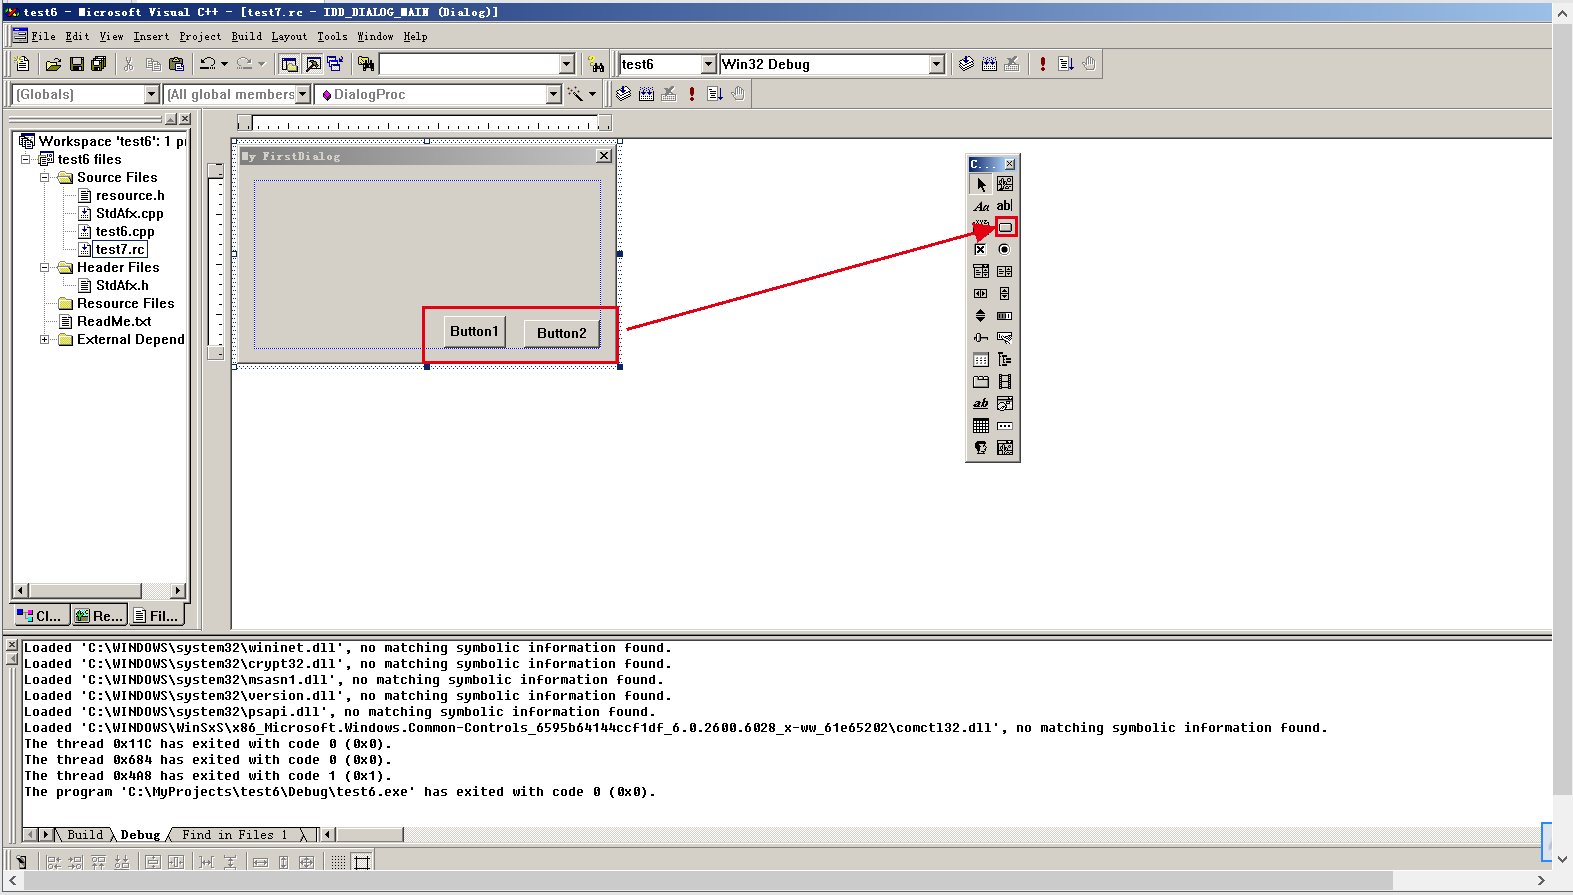Choose the Combo Box control tool
This screenshot has height=895, width=1573.
tap(981, 272)
